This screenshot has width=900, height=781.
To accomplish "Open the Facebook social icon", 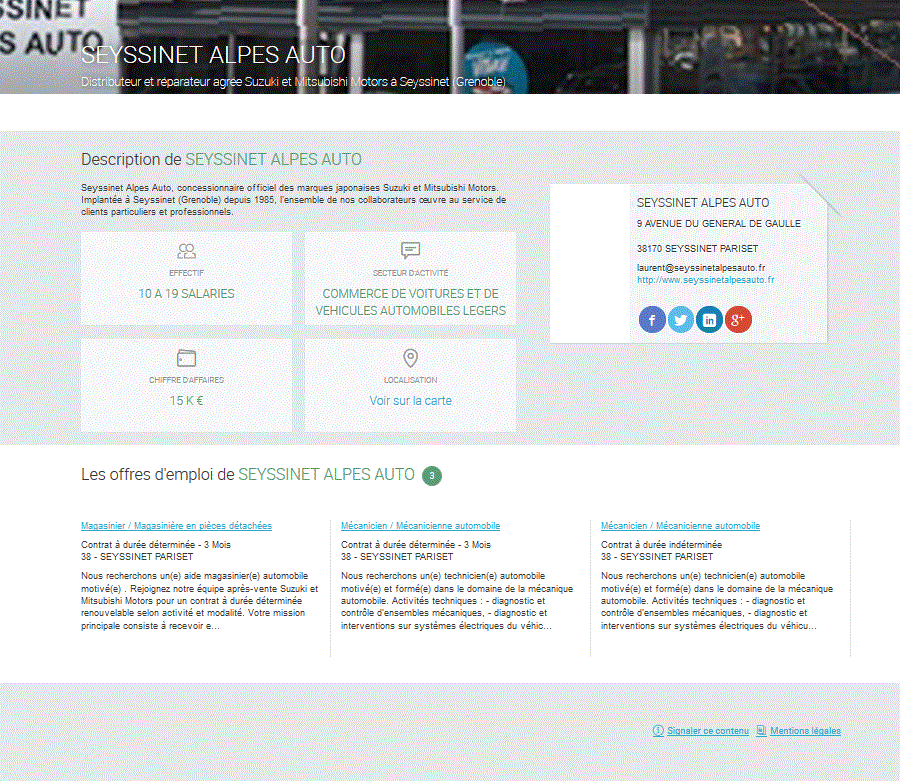I will click(652, 320).
